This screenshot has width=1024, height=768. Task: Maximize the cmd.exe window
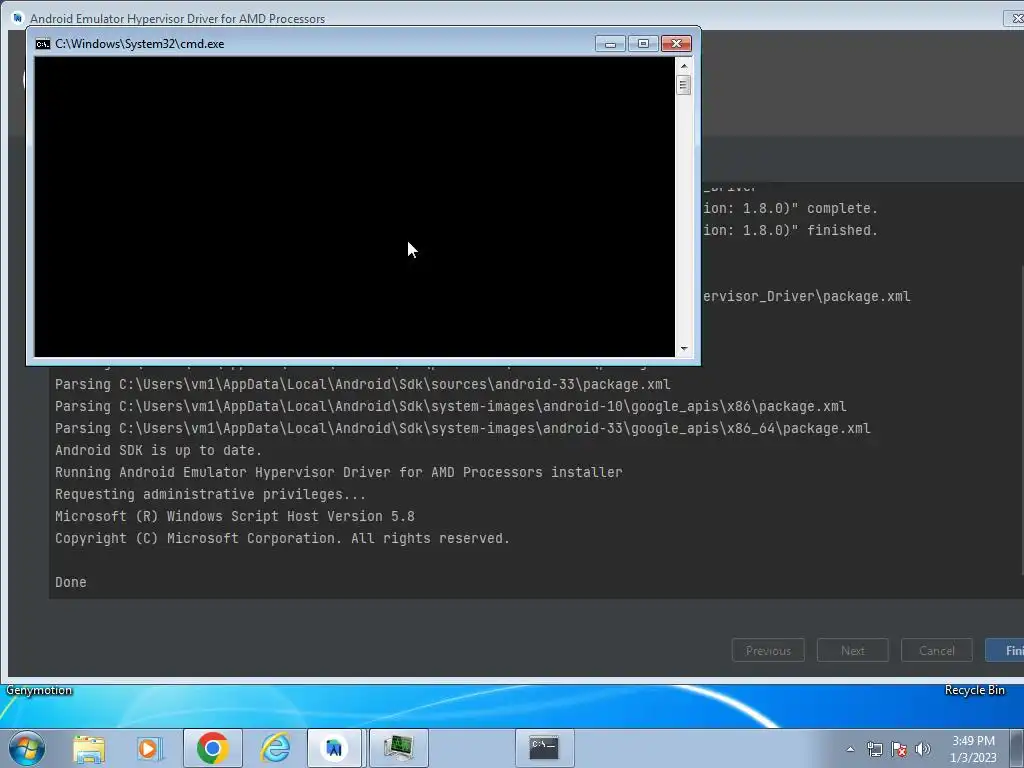[643, 44]
